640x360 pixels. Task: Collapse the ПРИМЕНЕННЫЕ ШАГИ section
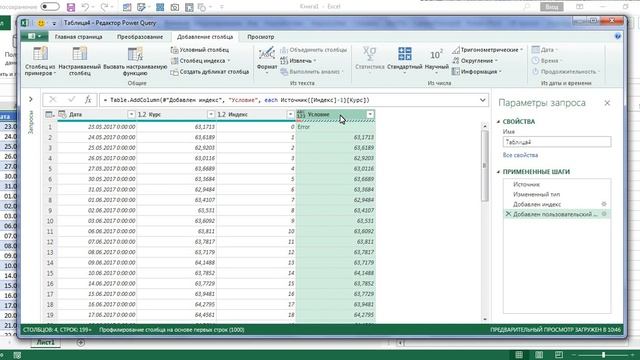click(x=498, y=172)
